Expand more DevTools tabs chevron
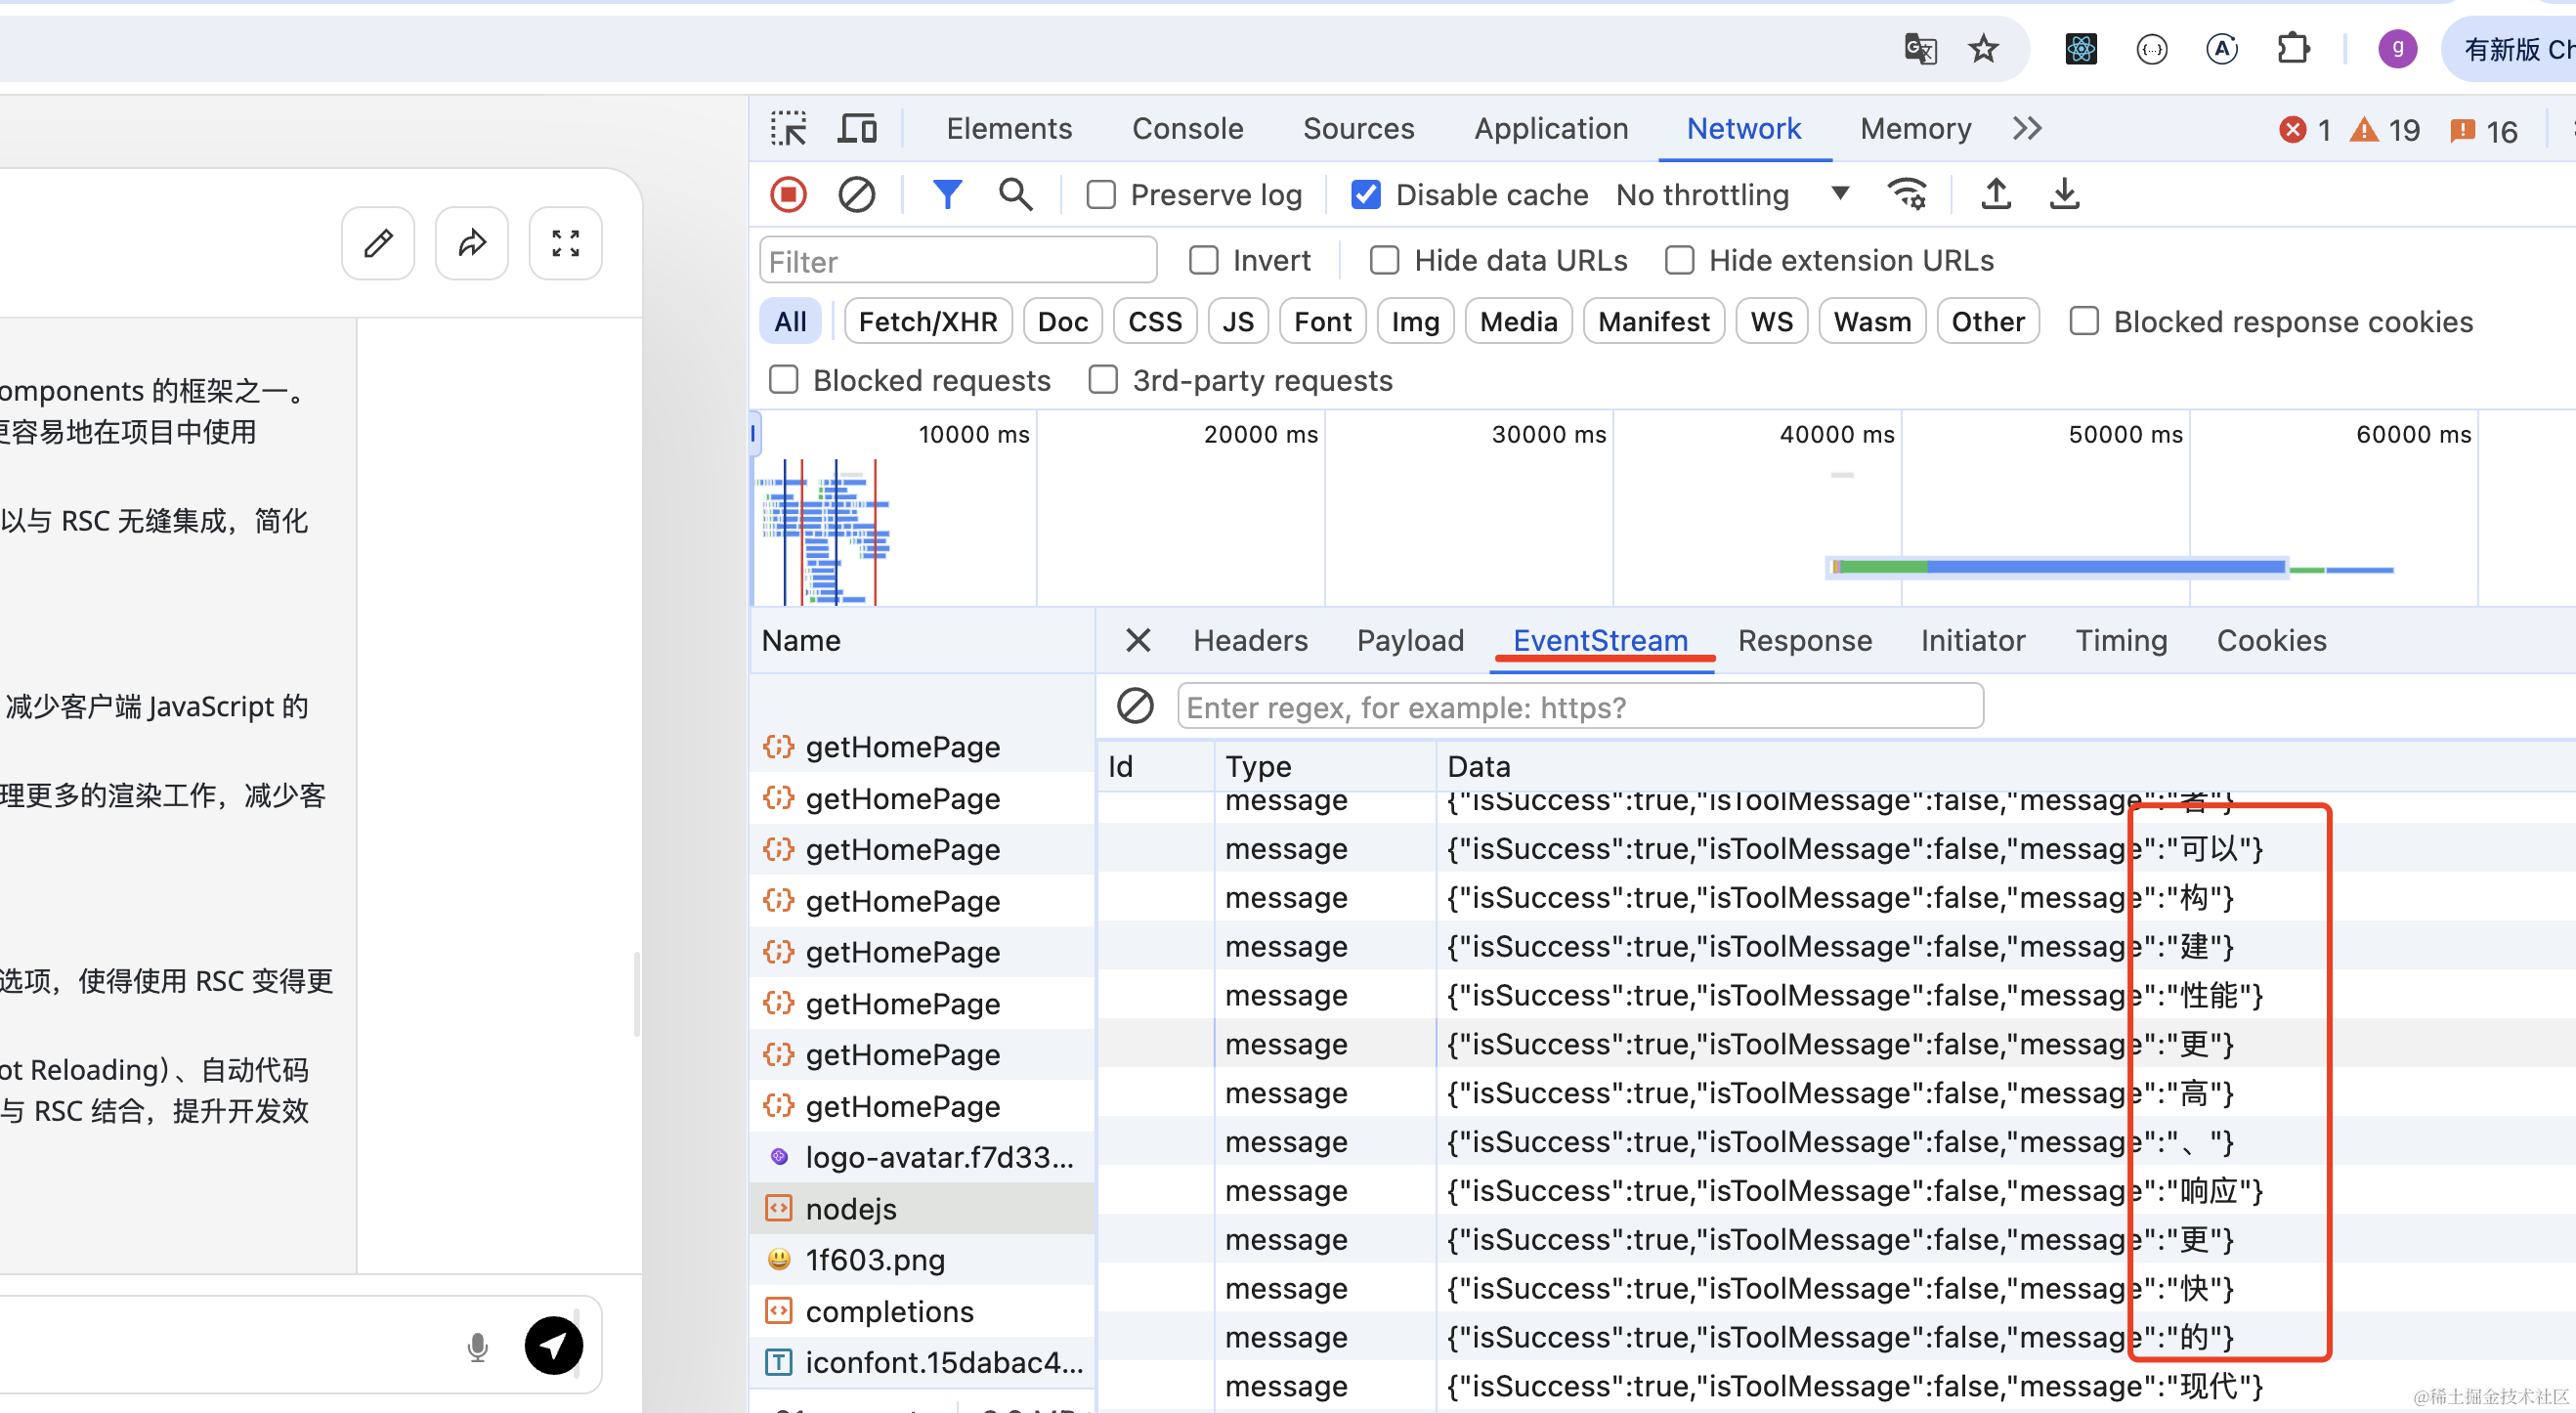2576x1413 pixels. click(x=2027, y=129)
